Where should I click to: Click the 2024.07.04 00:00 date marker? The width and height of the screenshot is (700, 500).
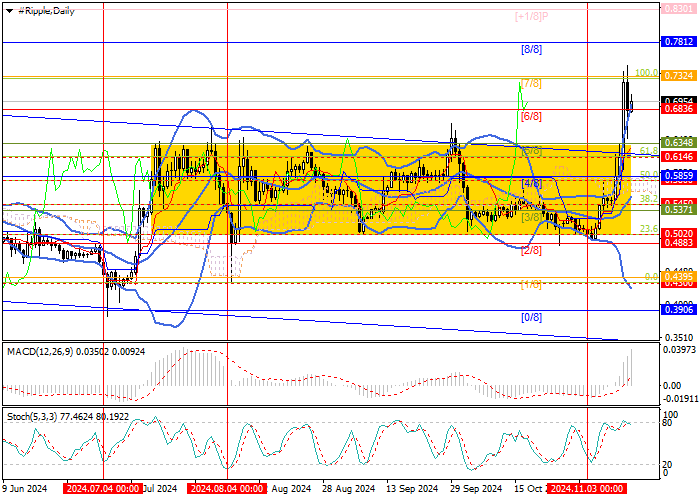103,488
